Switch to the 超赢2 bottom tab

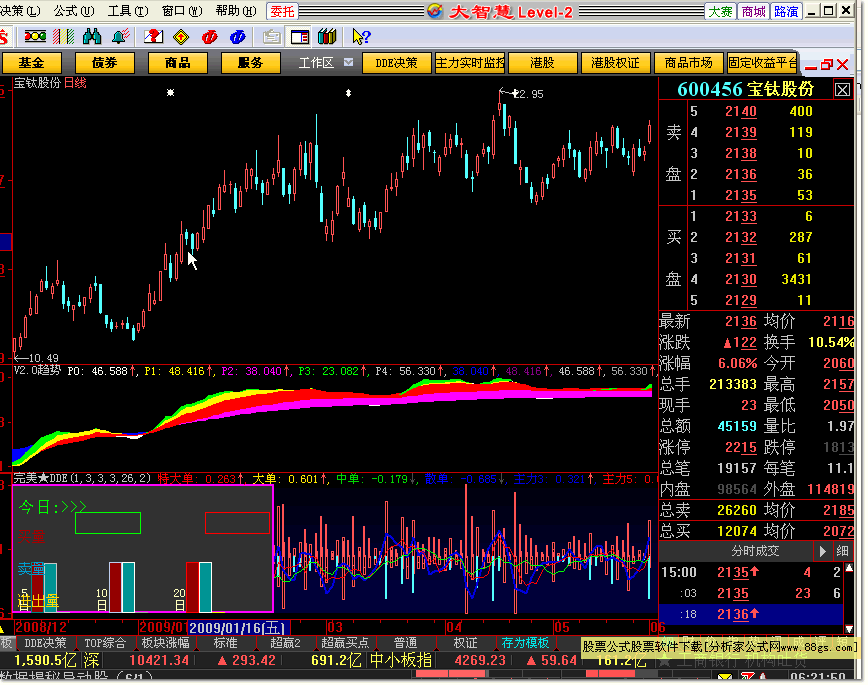click(285, 643)
